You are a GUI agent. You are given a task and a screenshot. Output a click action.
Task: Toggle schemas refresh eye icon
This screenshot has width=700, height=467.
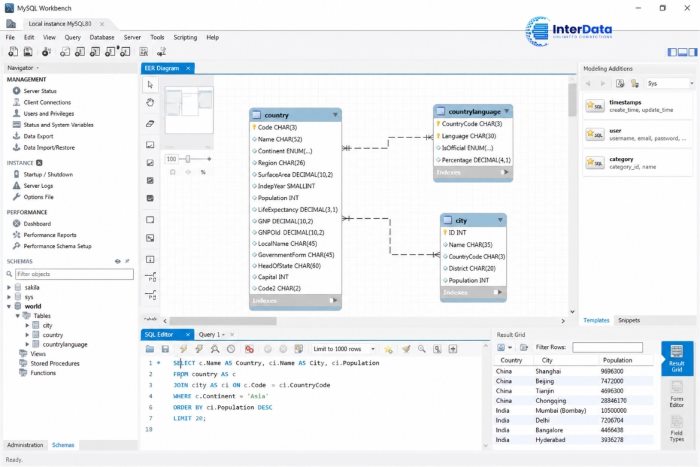pos(117,261)
